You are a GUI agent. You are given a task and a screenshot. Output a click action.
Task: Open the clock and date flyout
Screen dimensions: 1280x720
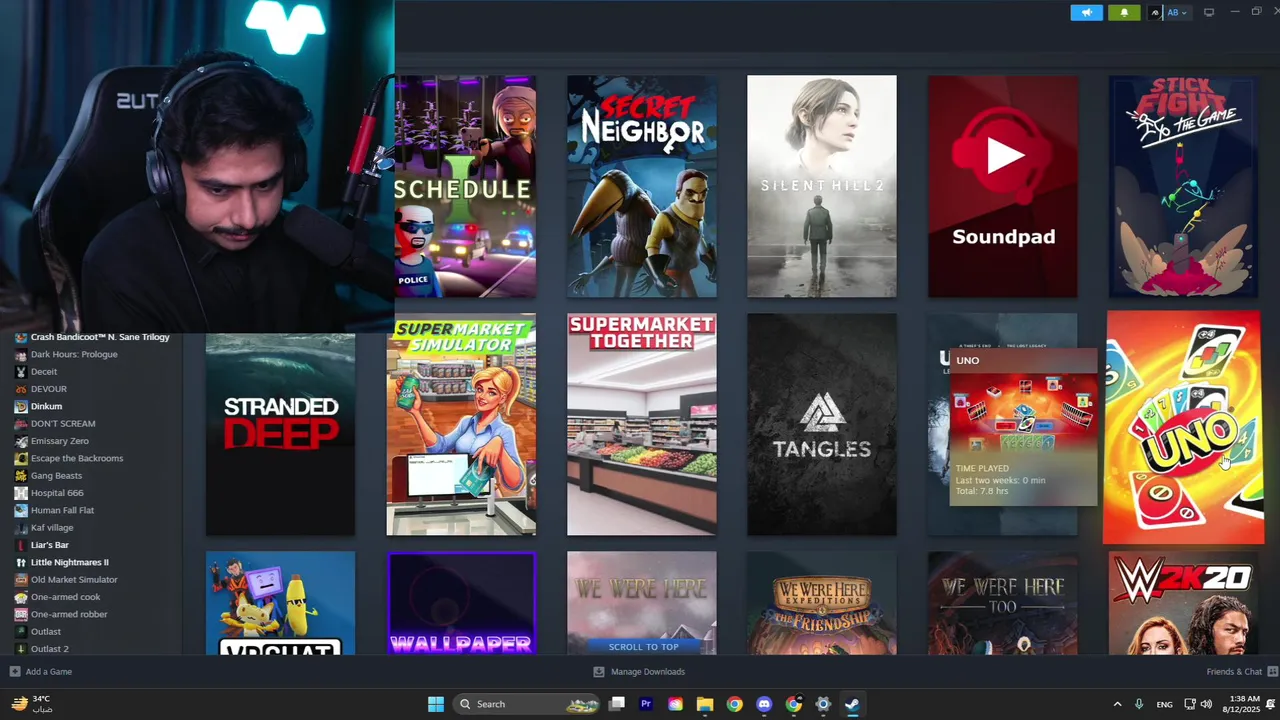click(1240, 704)
